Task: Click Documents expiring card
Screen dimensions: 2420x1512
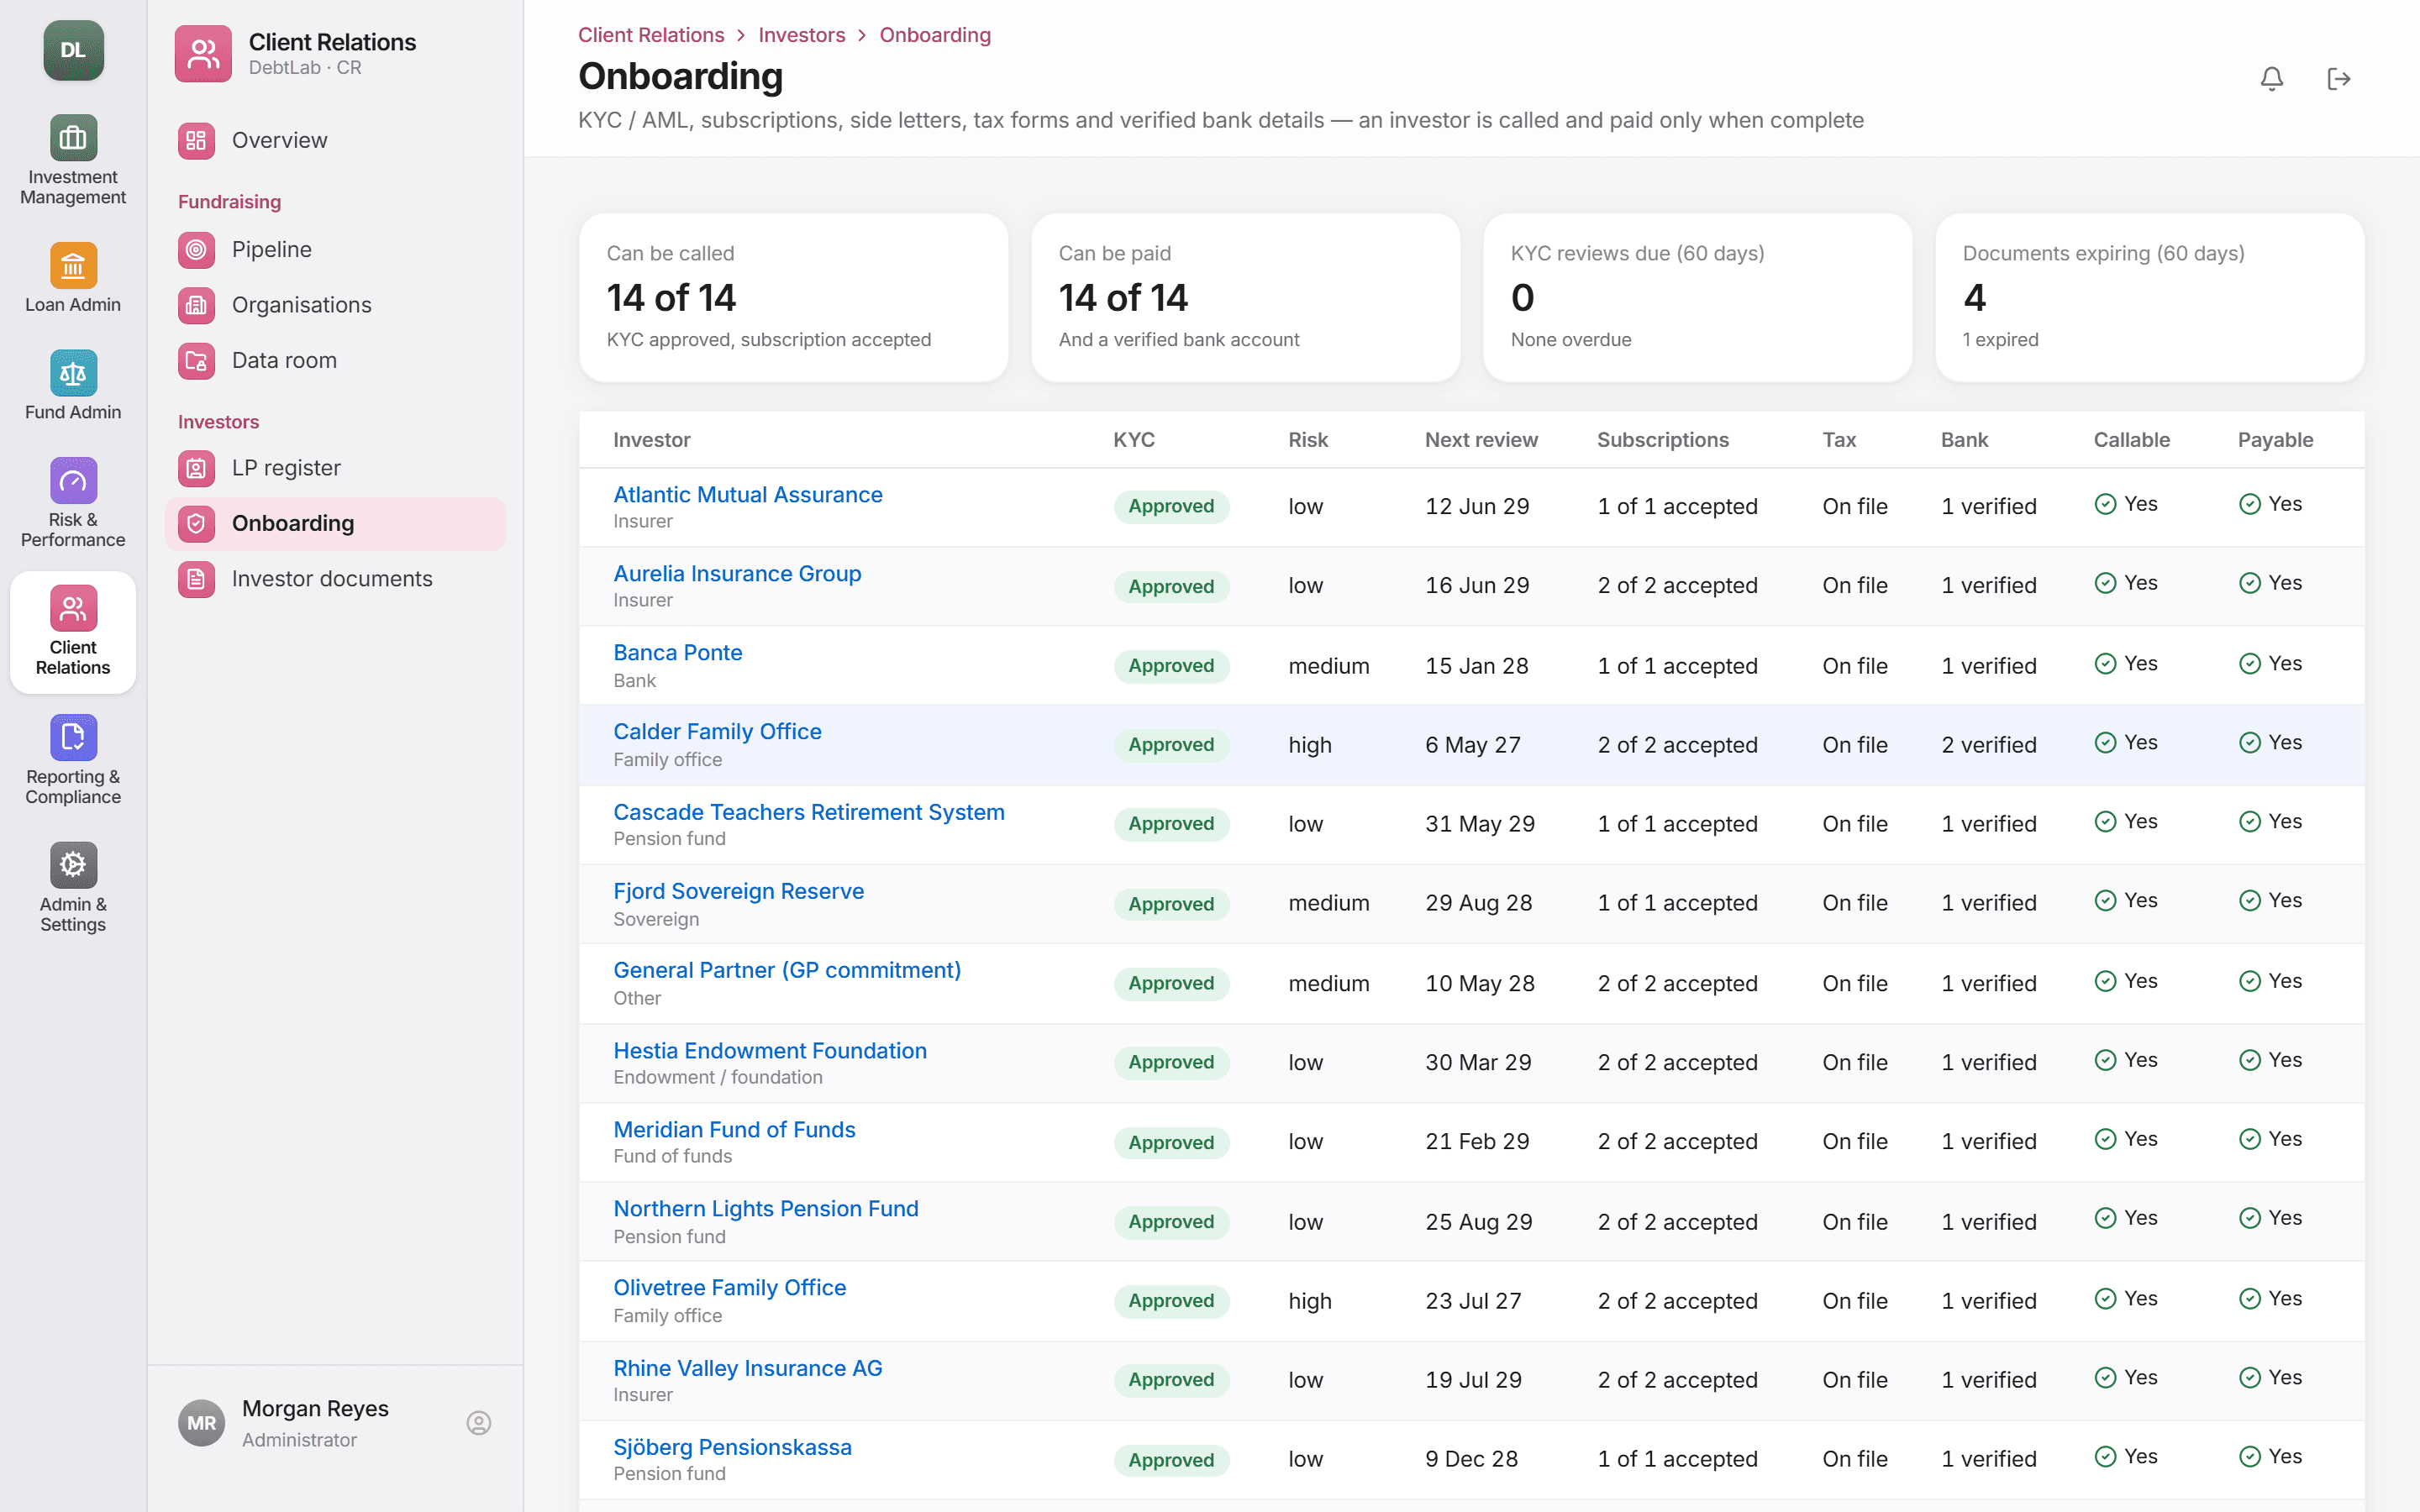Action: [2149, 297]
